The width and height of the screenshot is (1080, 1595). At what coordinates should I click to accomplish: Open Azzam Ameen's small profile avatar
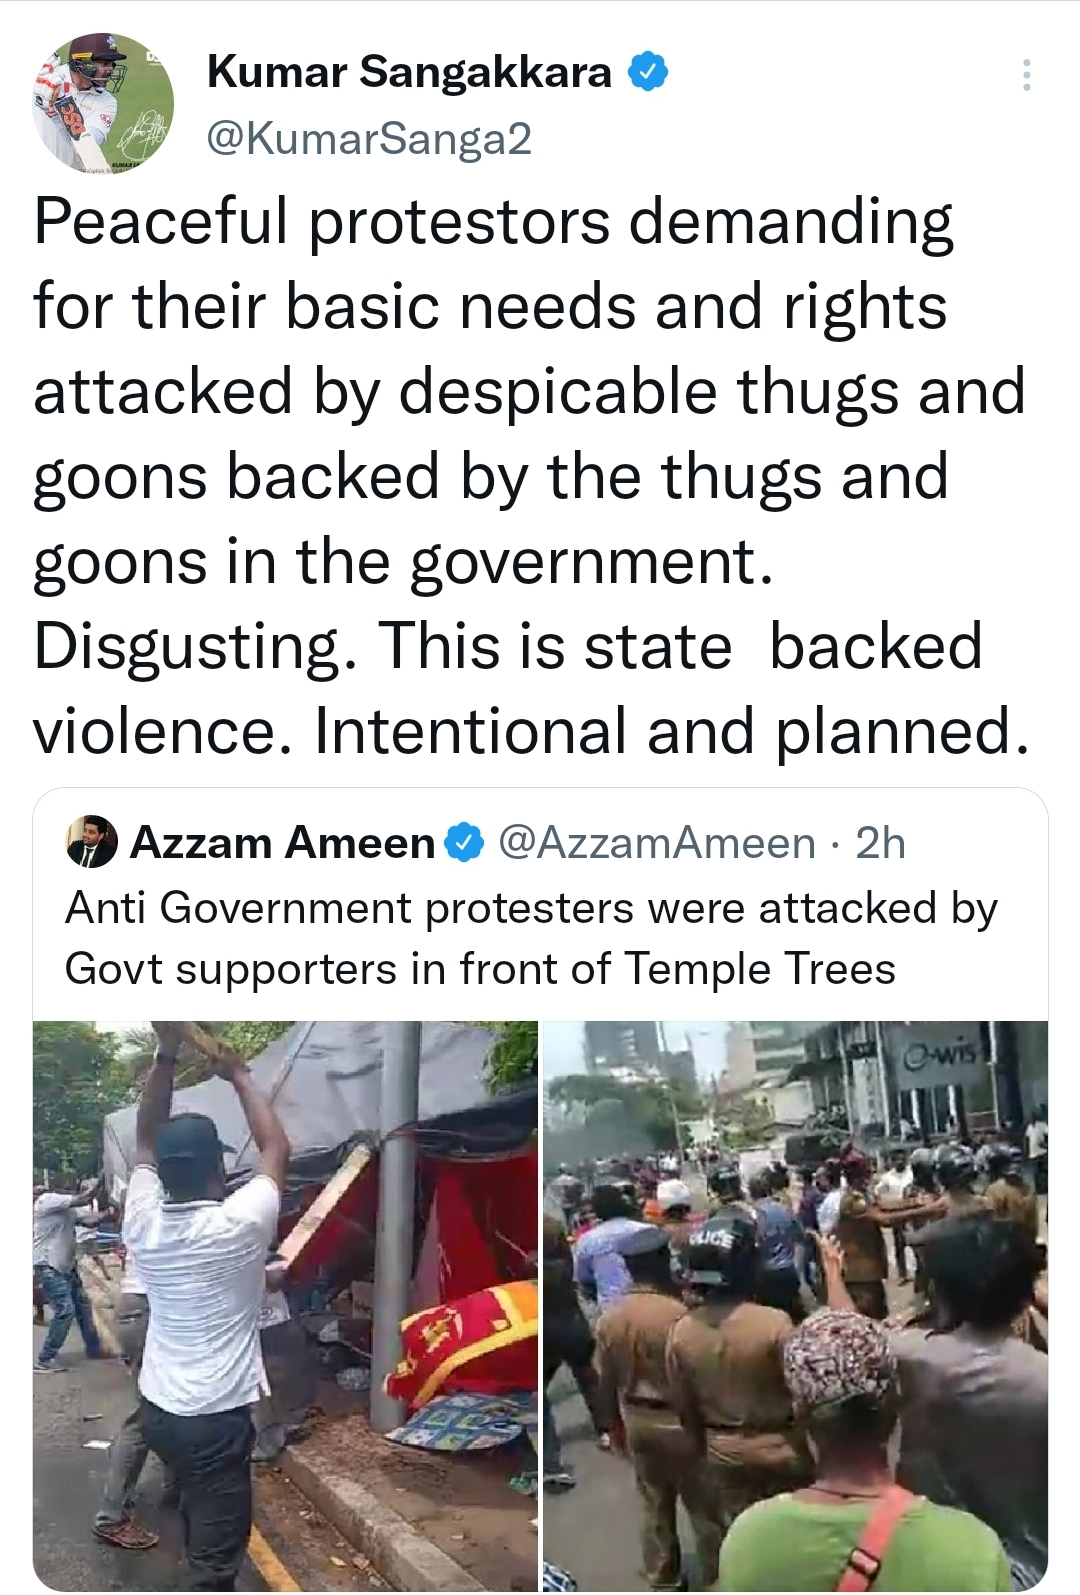[x=92, y=841]
